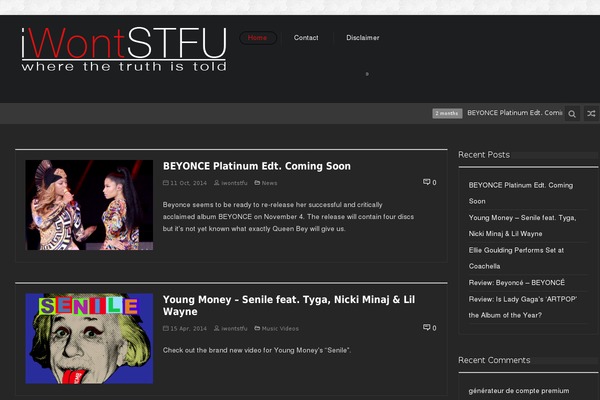Click the BEYONCE Platinum post excerpt text
This screenshot has height=400, width=600.
(288, 217)
